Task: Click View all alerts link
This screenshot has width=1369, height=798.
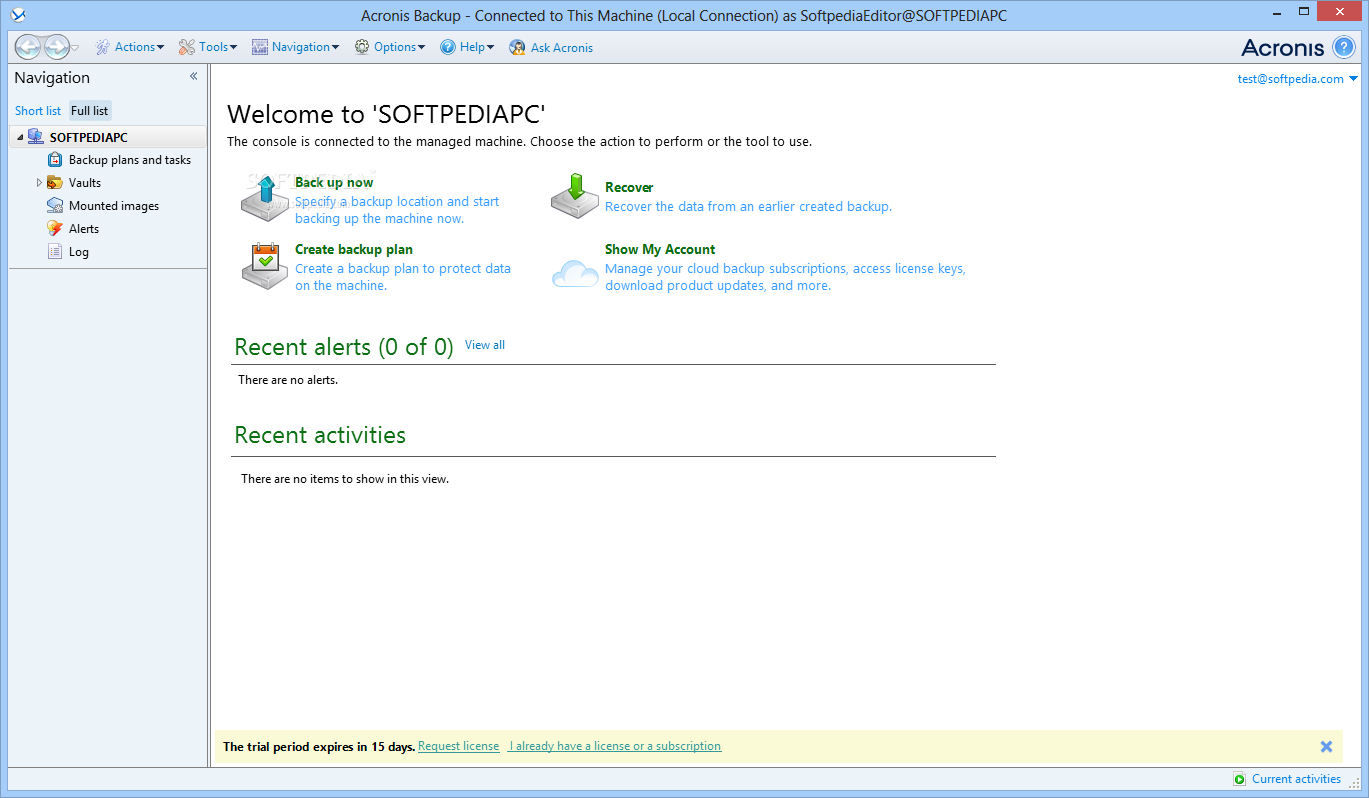Action: pyautogui.click(x=485, y=345)
